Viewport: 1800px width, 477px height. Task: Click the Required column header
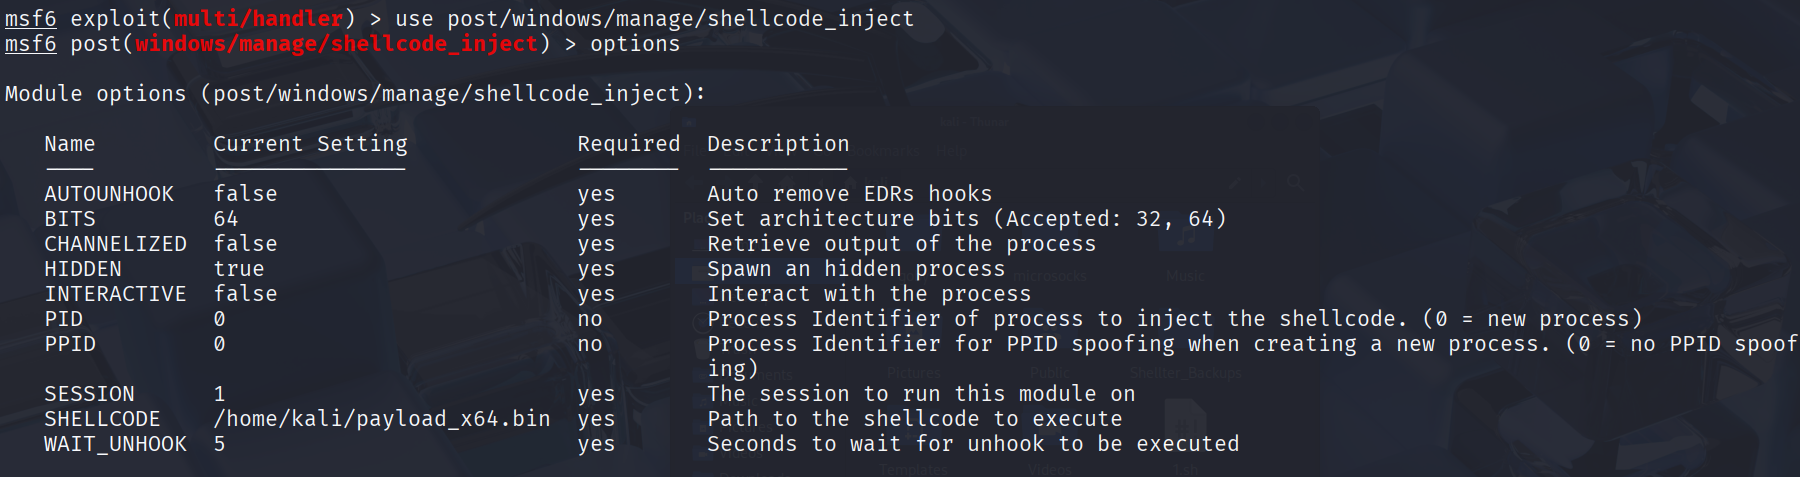pos(628,144)
